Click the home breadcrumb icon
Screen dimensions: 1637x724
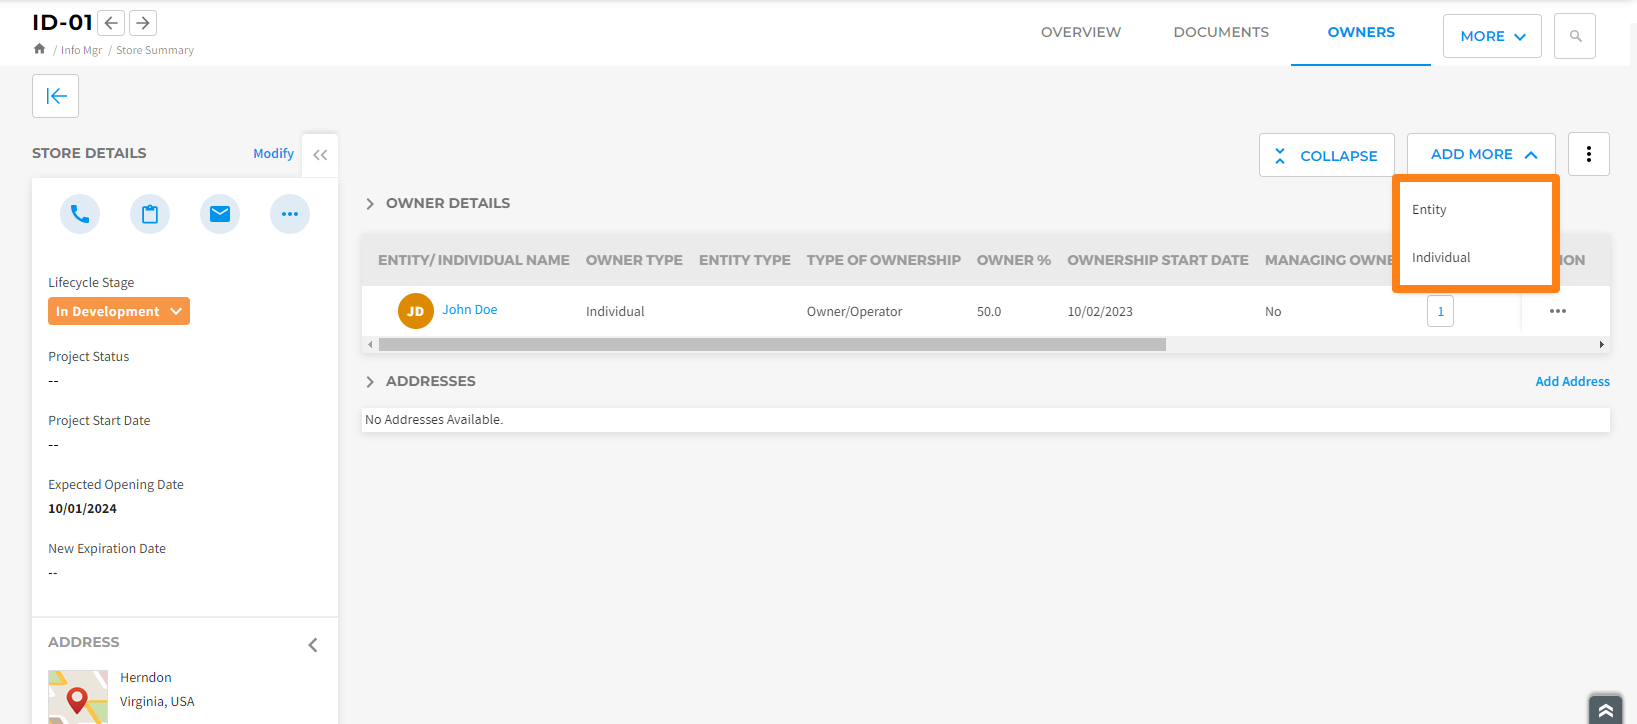coord(39,49)
